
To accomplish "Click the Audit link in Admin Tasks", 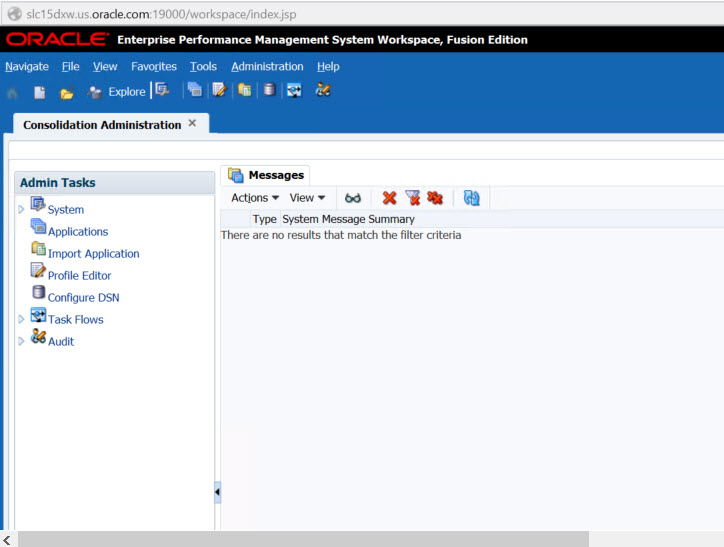I will [x=61, y=342].
